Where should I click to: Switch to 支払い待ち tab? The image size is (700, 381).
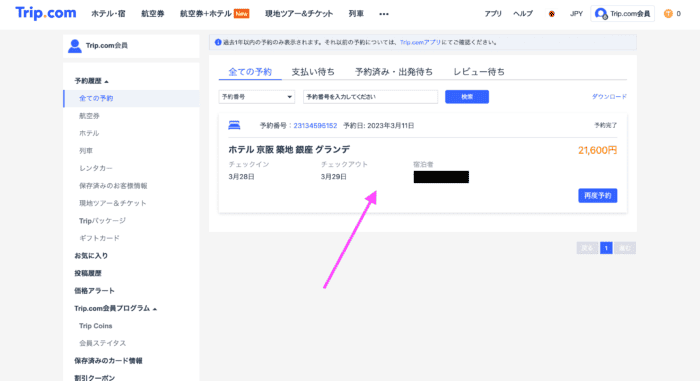pyautogui.click(x=313, y=72)
